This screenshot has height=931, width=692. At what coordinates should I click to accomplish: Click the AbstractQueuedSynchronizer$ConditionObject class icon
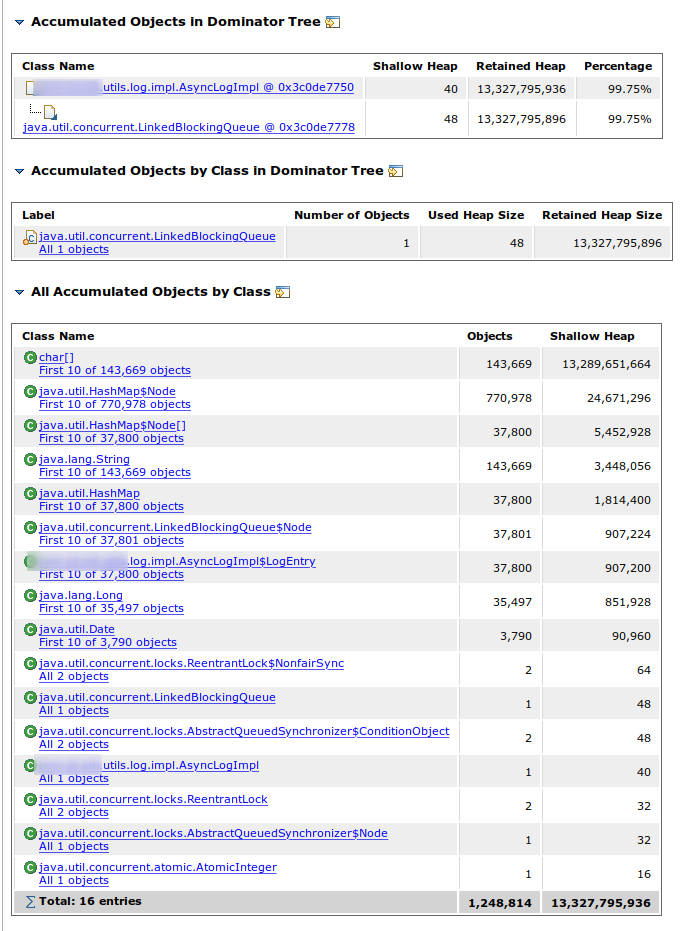pyautogui.click(x=30, y=731)
